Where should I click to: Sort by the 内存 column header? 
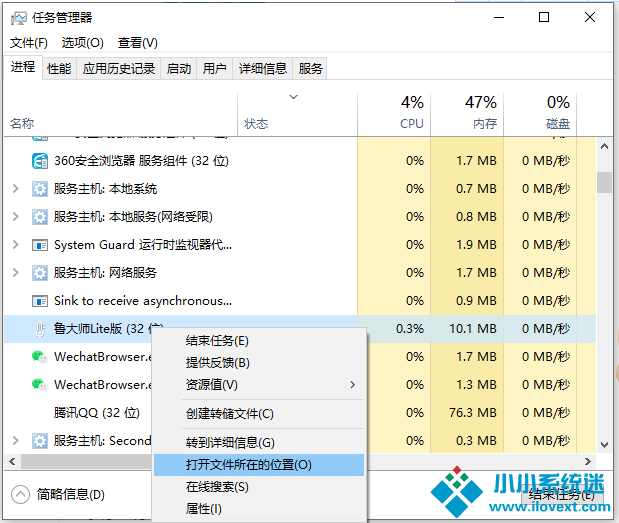[467, 115]
